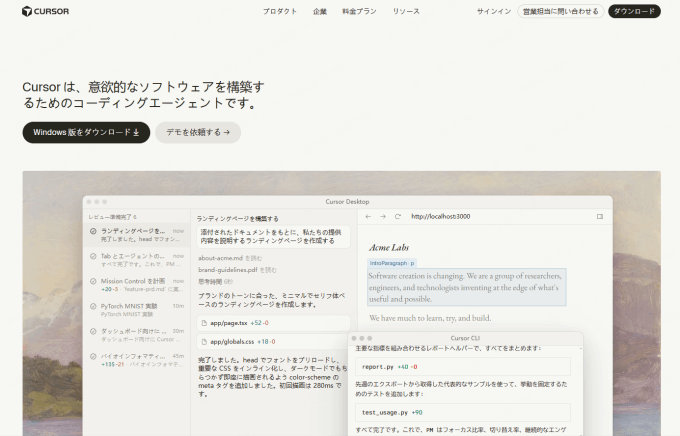Click check circle for PyTorch MNIST task
Image resolution: width=680 pixels, height=436 pixels.
coord(93,306)
